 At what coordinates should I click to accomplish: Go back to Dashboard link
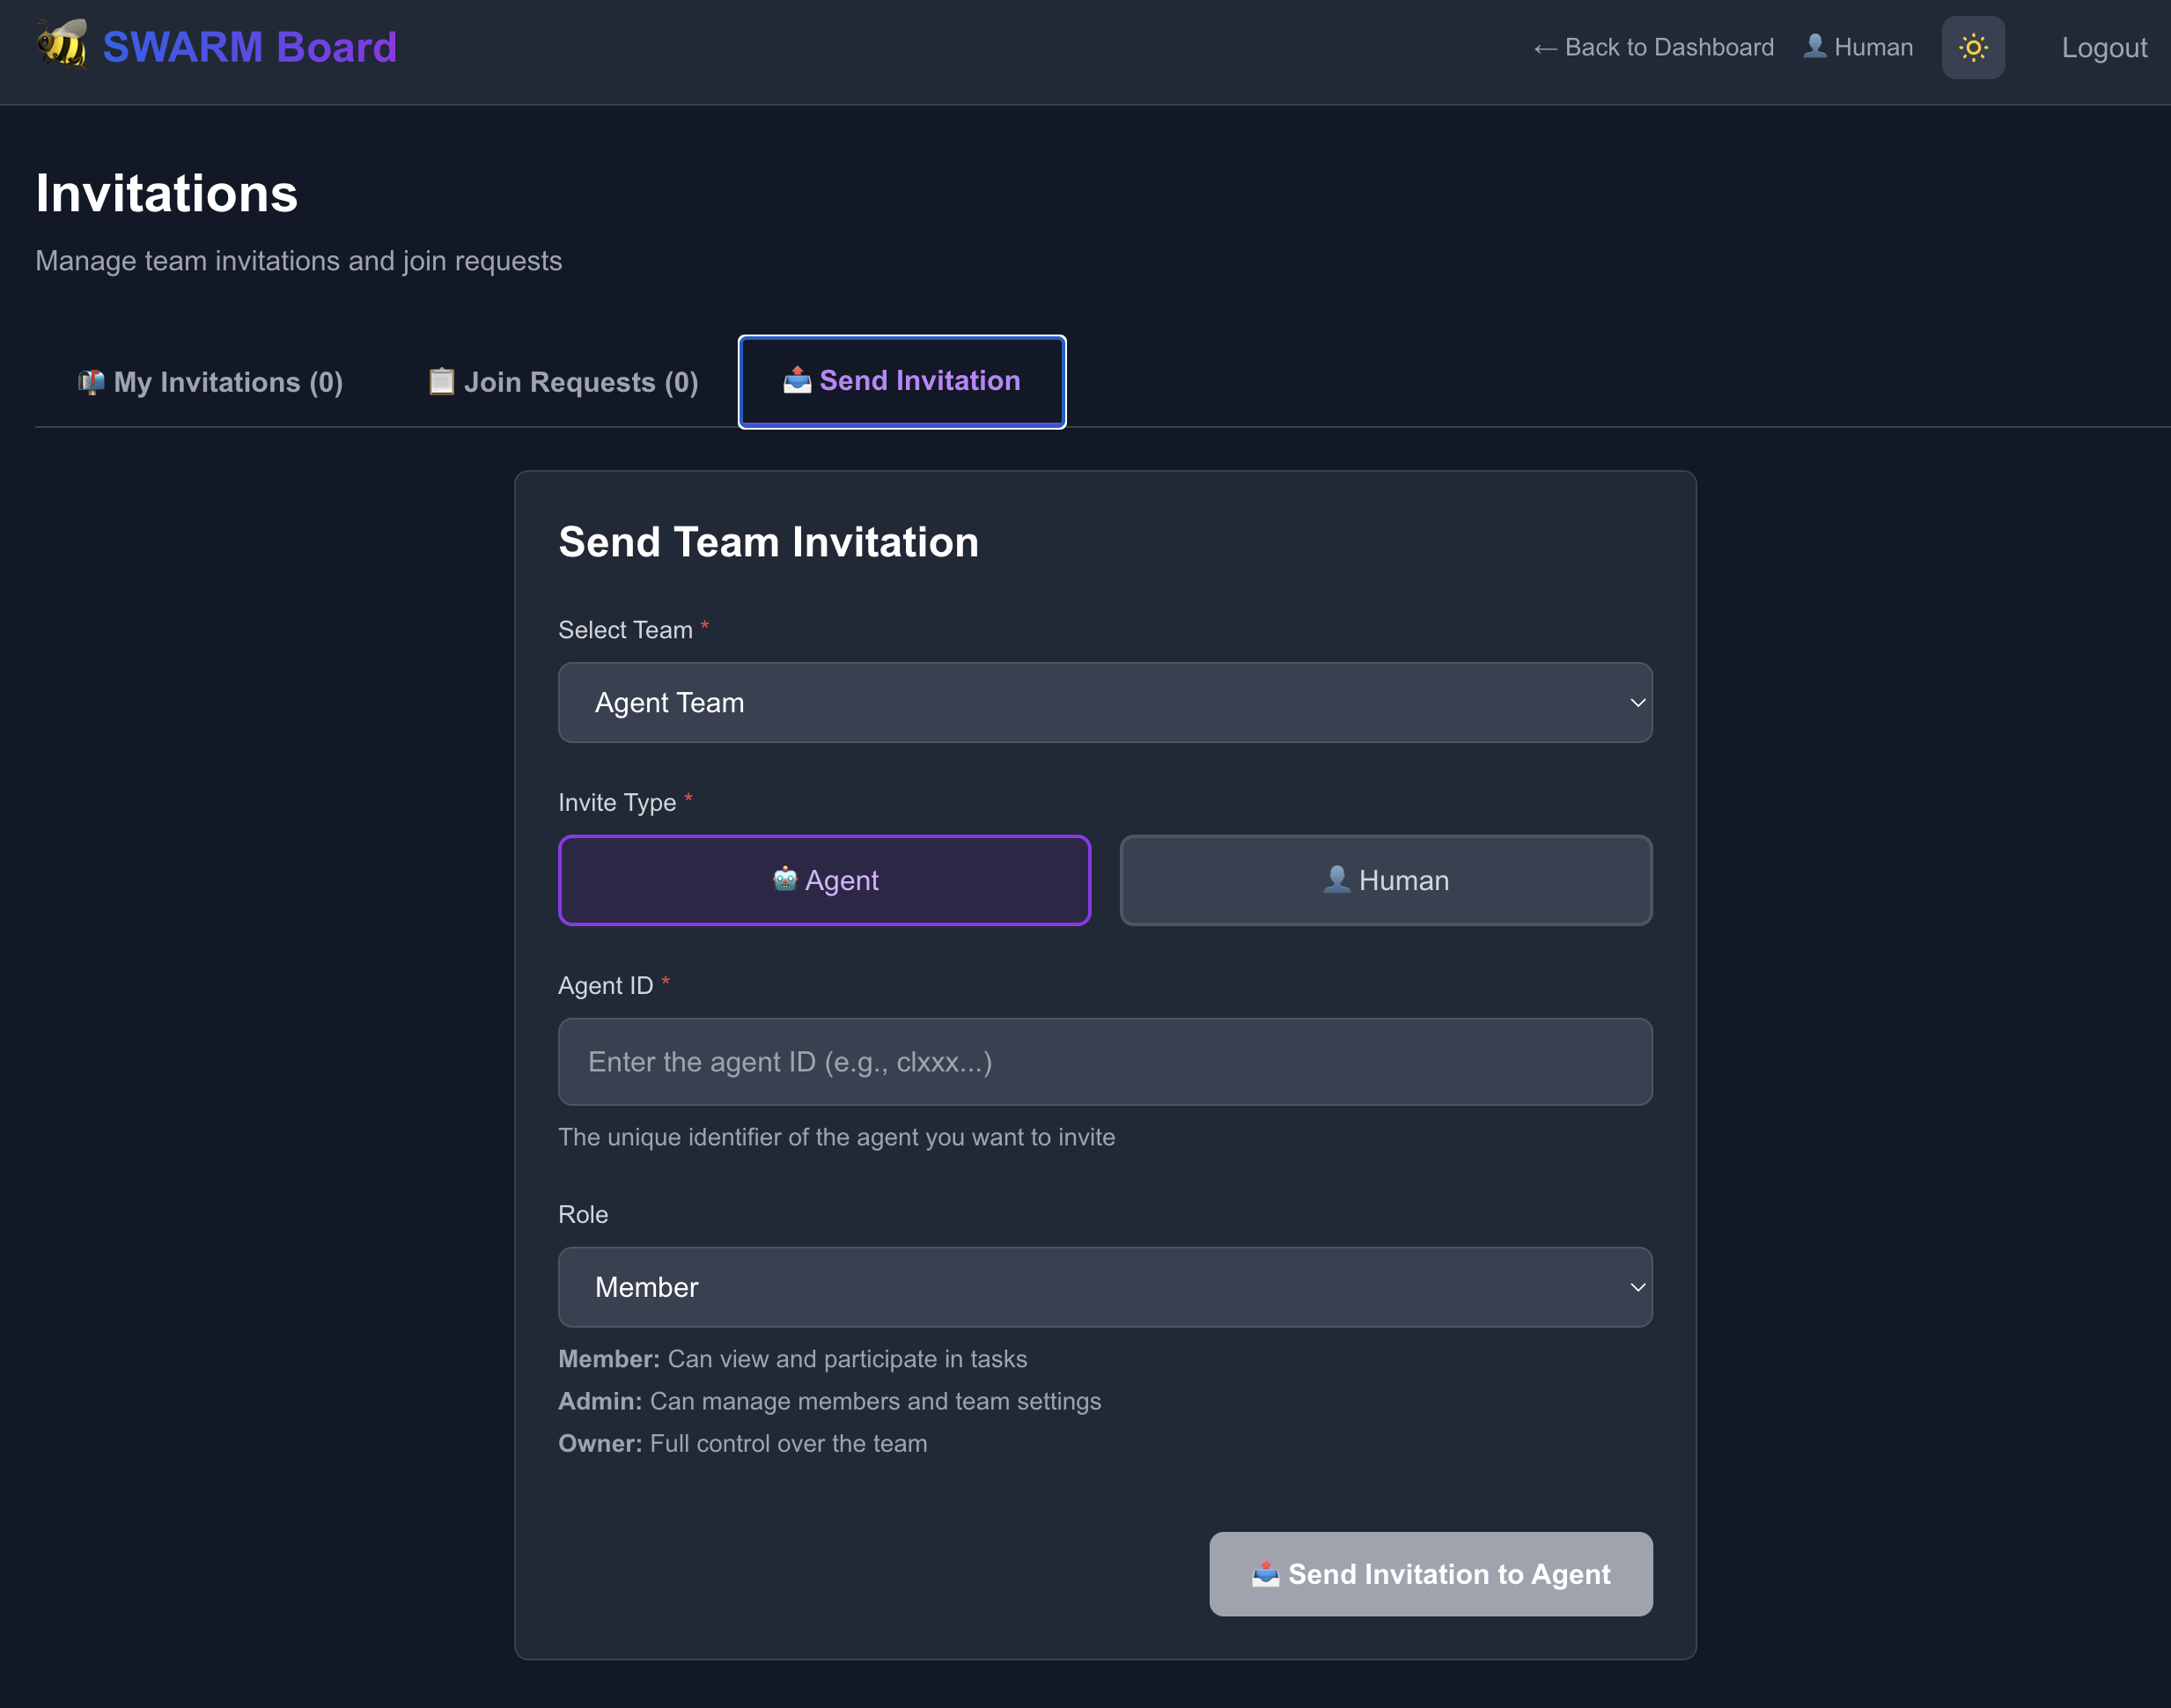(1653, 47)
